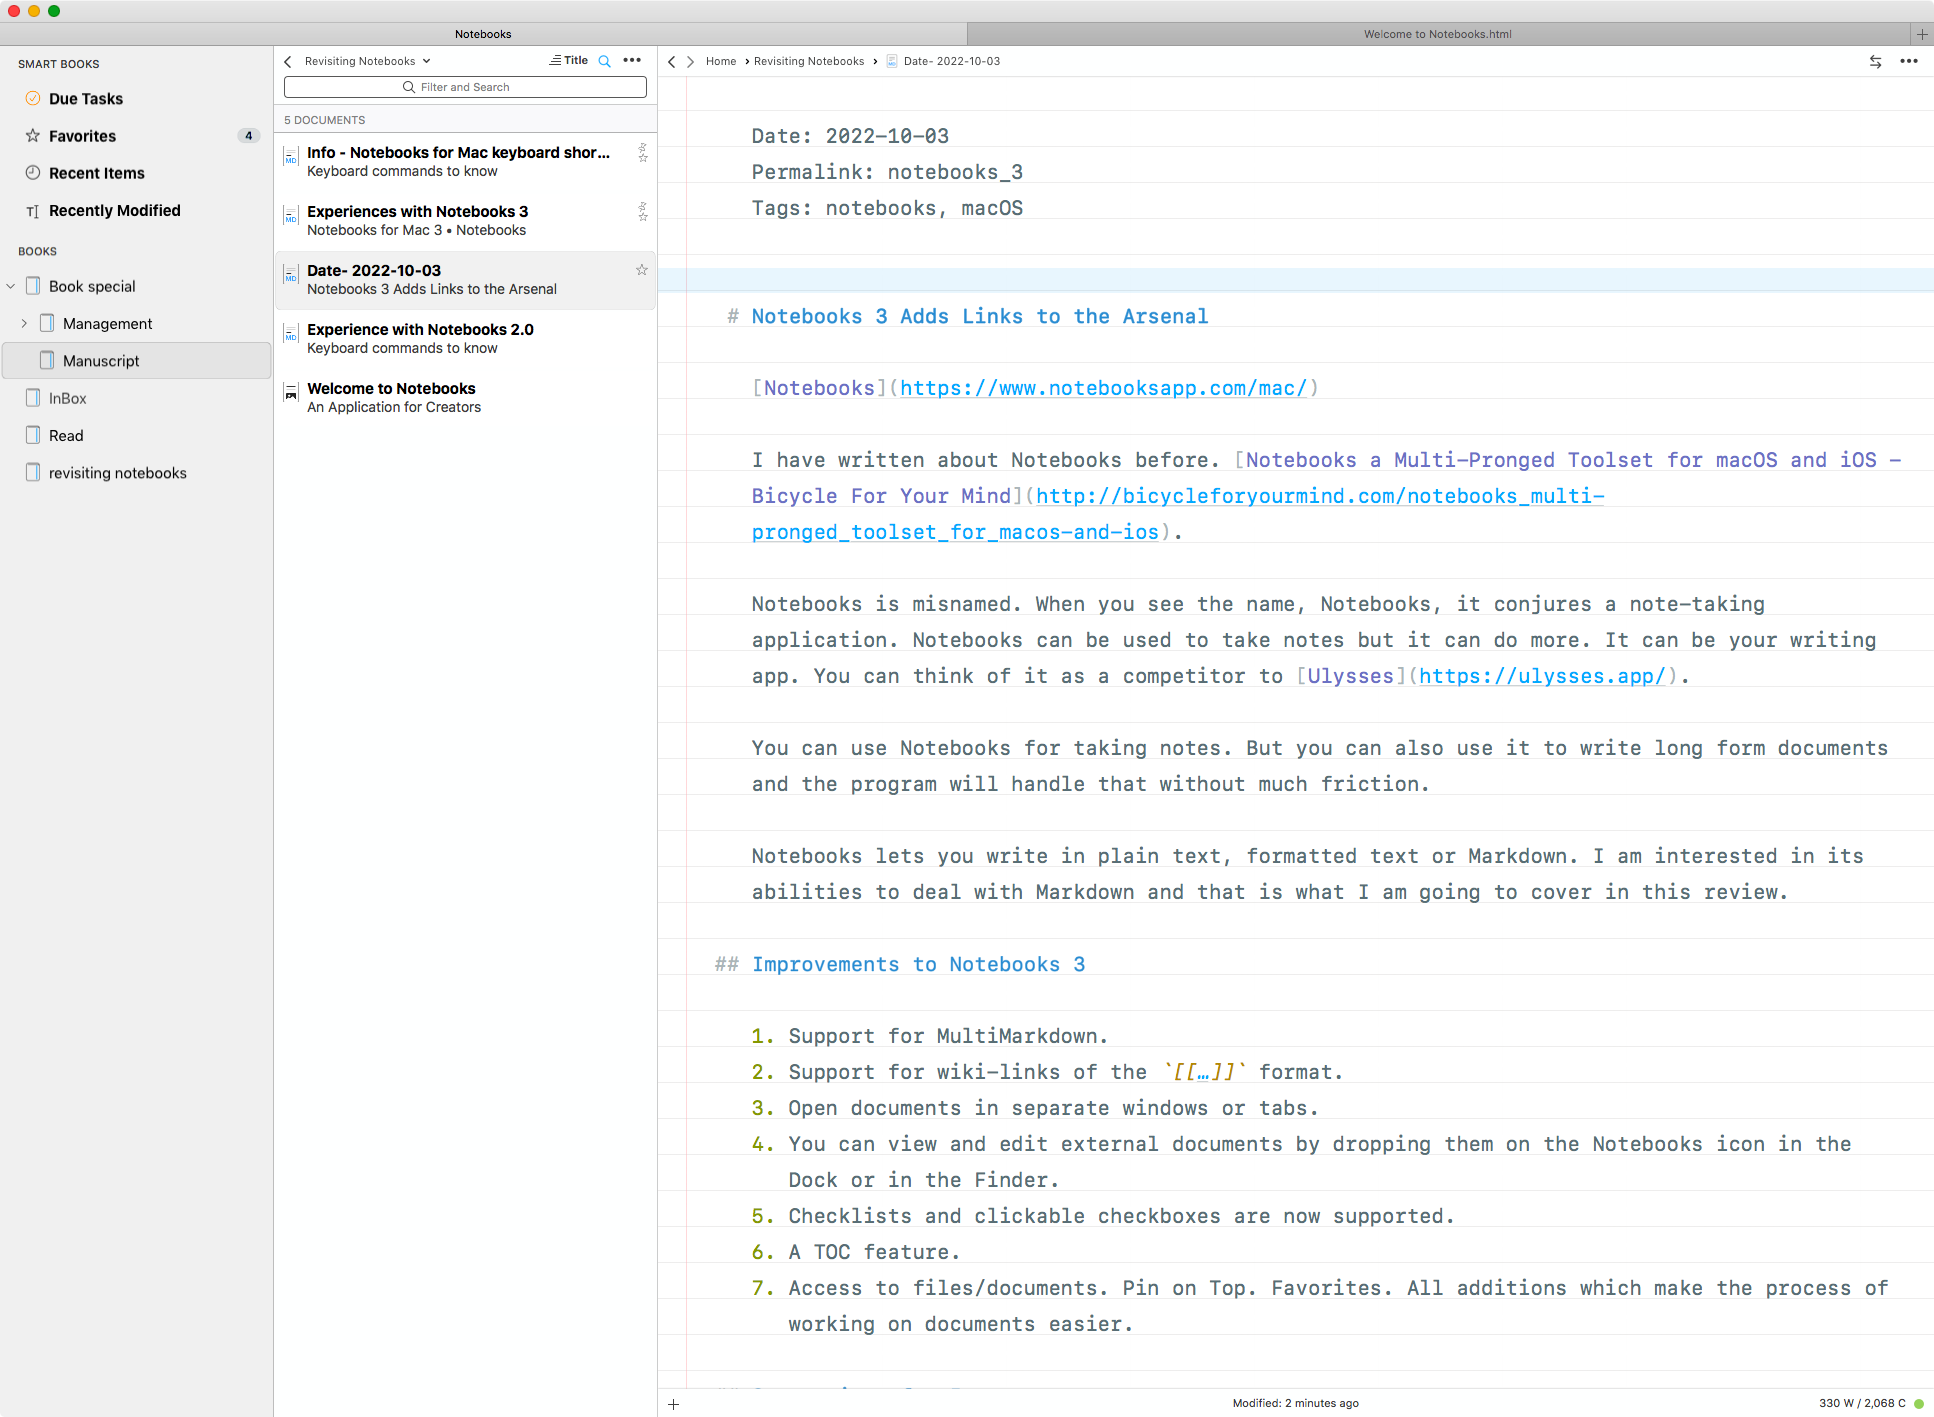The height and width of the screenshot is (1417, 1934).
Task: Click the green sync status dot
Action: point(1919,1404)
